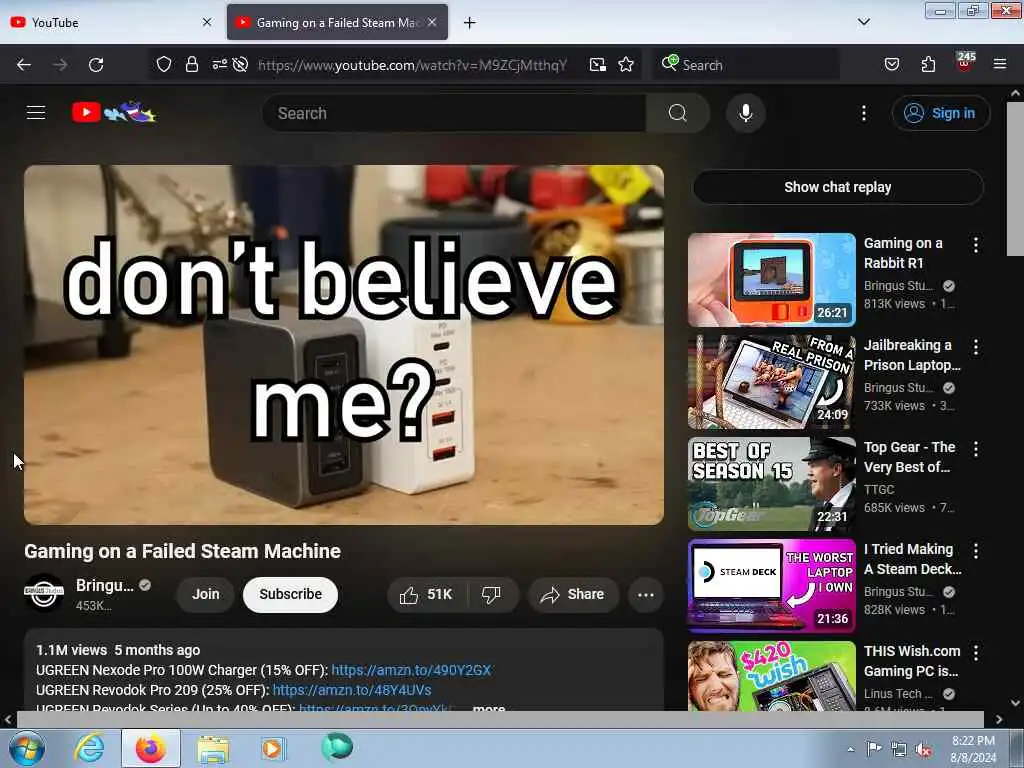Open the shield tracking protection icon
The height and width of the screenshot is (768, 1024).
click(164, 65)
